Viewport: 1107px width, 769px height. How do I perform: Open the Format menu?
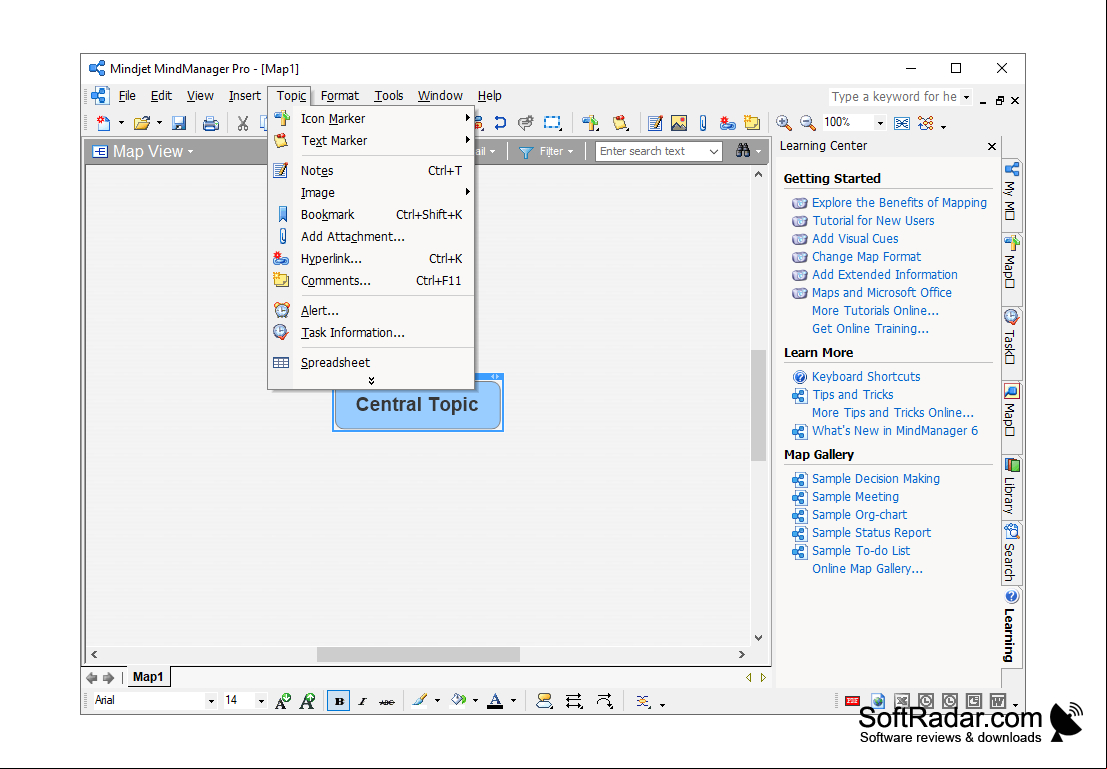click(340, 95)
